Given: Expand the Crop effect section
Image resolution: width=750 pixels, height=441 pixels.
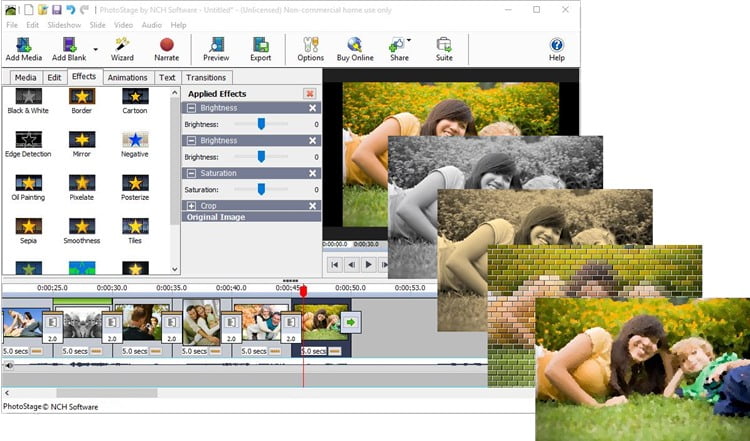Looking at the screenshot, I should click(x=191, y=206).
